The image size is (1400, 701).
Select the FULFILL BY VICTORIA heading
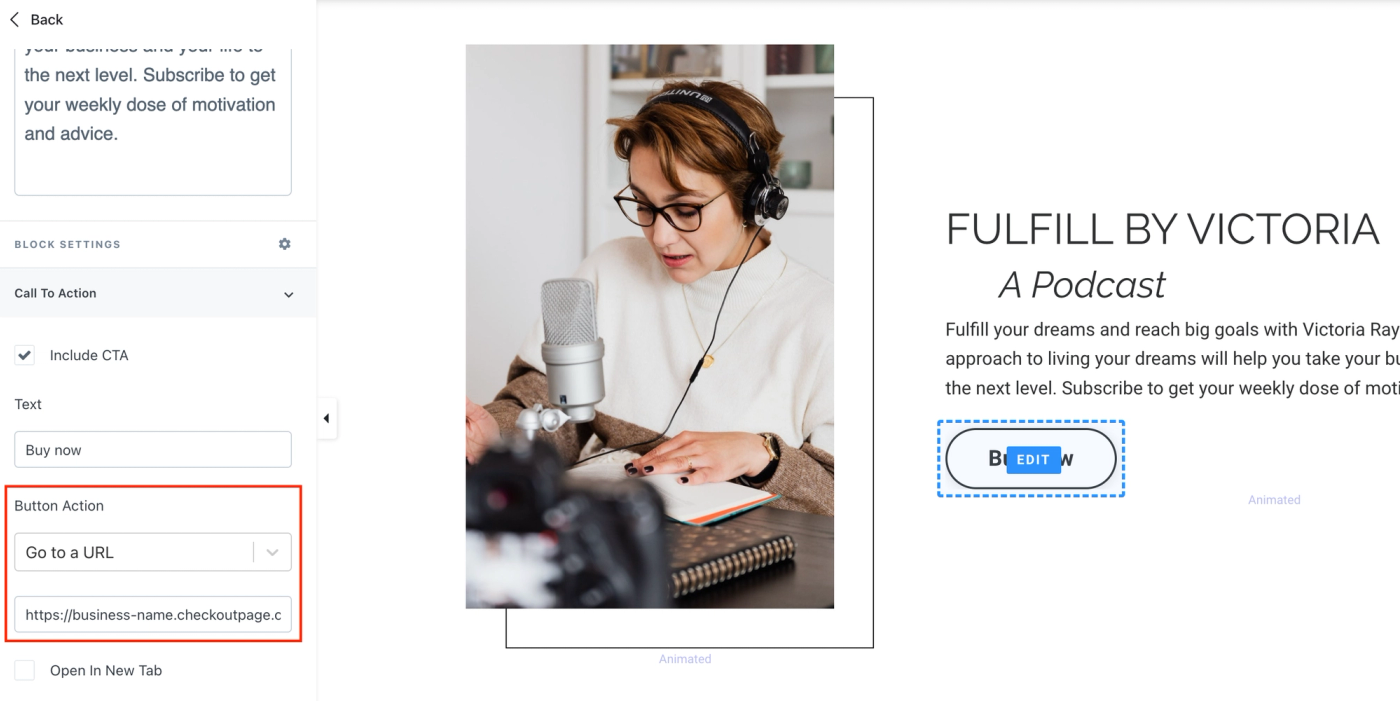click(1162, 230)
